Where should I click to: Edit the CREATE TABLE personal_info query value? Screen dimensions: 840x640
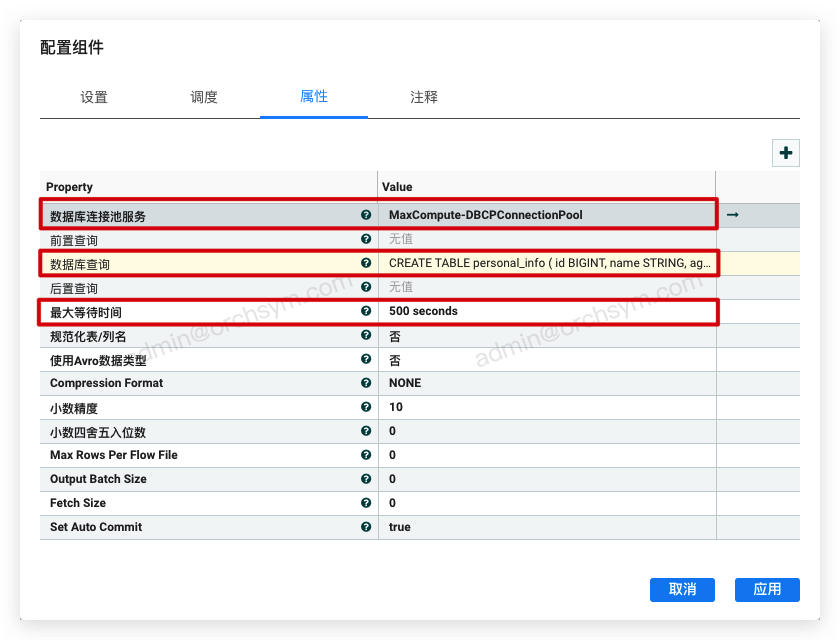tap(548, 263)
